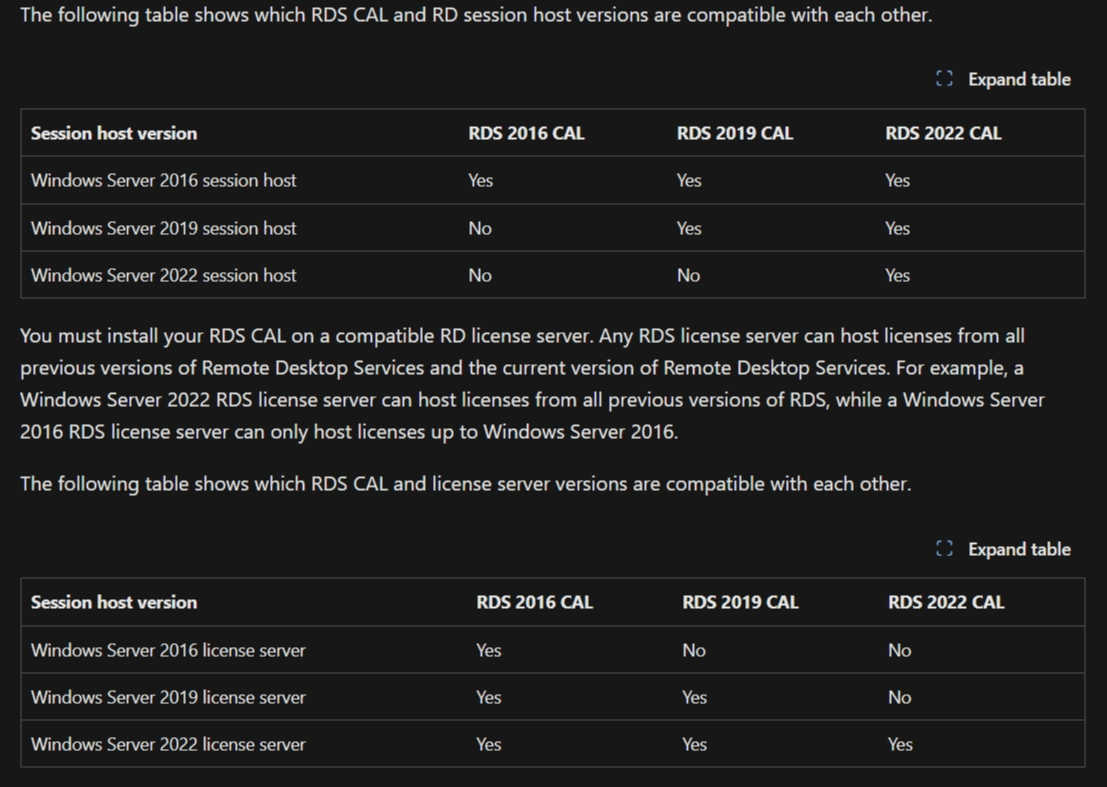Click the expand icon above the second table
The image size is (1107, 787).
click(944, 549)
